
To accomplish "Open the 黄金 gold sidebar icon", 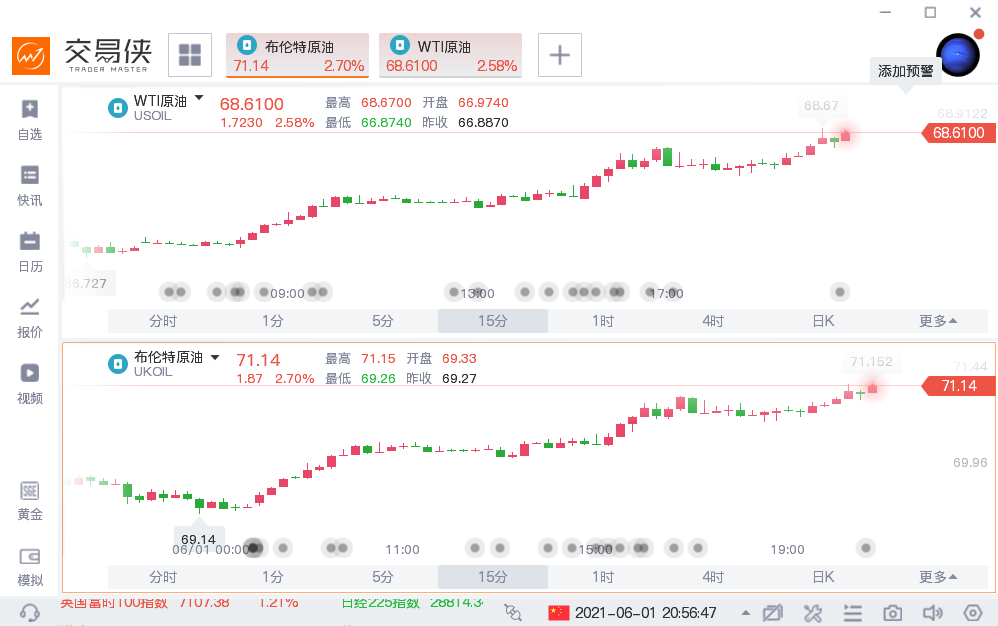I will (x=29, y=501).
